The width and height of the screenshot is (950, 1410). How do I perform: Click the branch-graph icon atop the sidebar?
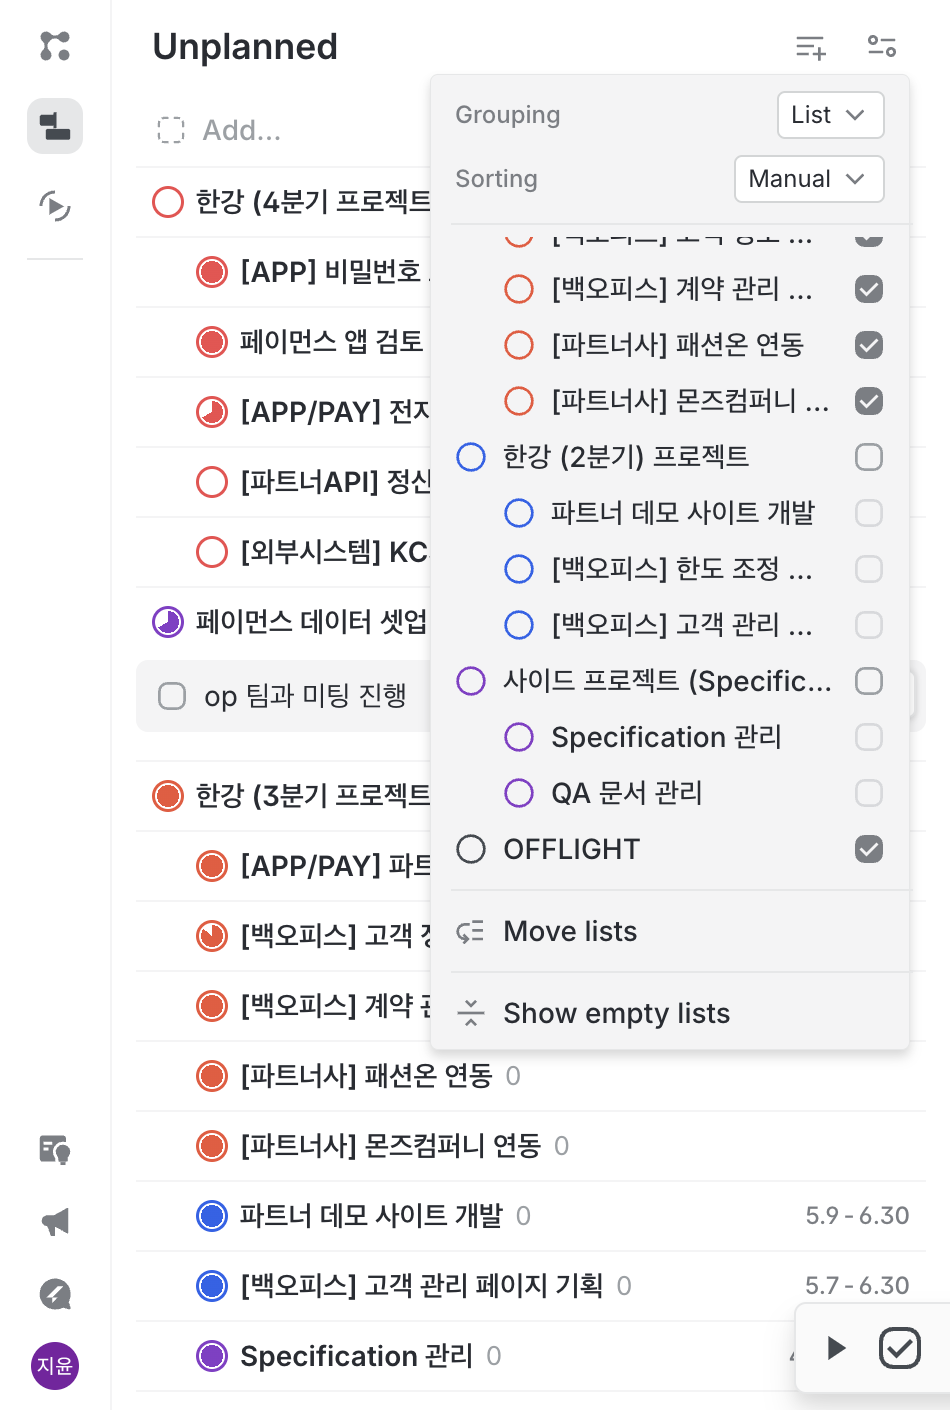[x=55, y=46]
